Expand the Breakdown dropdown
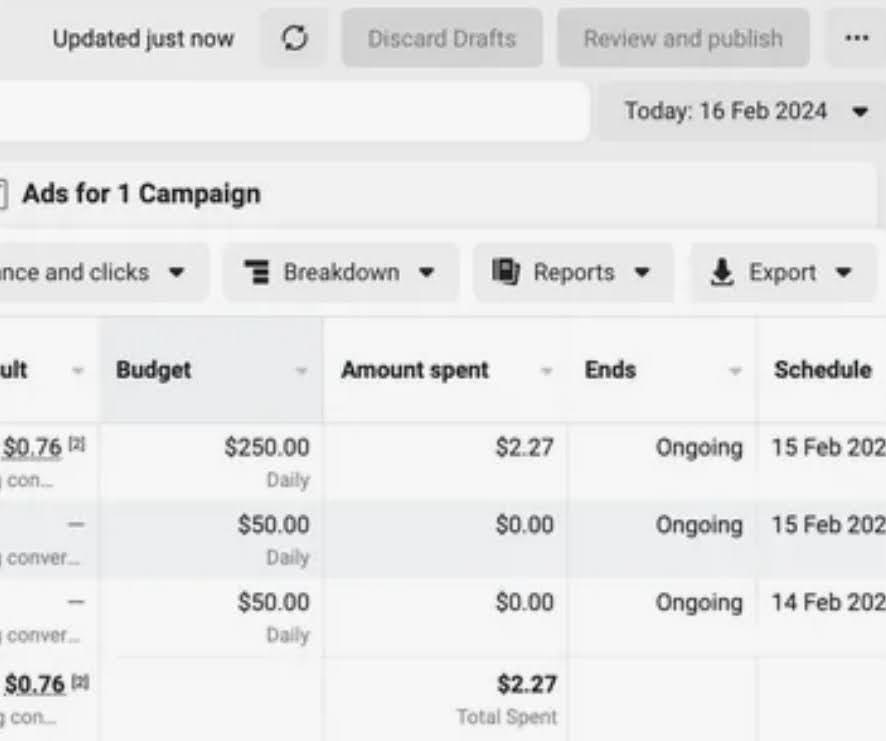886x741 pixels. [x=427, y=272]
